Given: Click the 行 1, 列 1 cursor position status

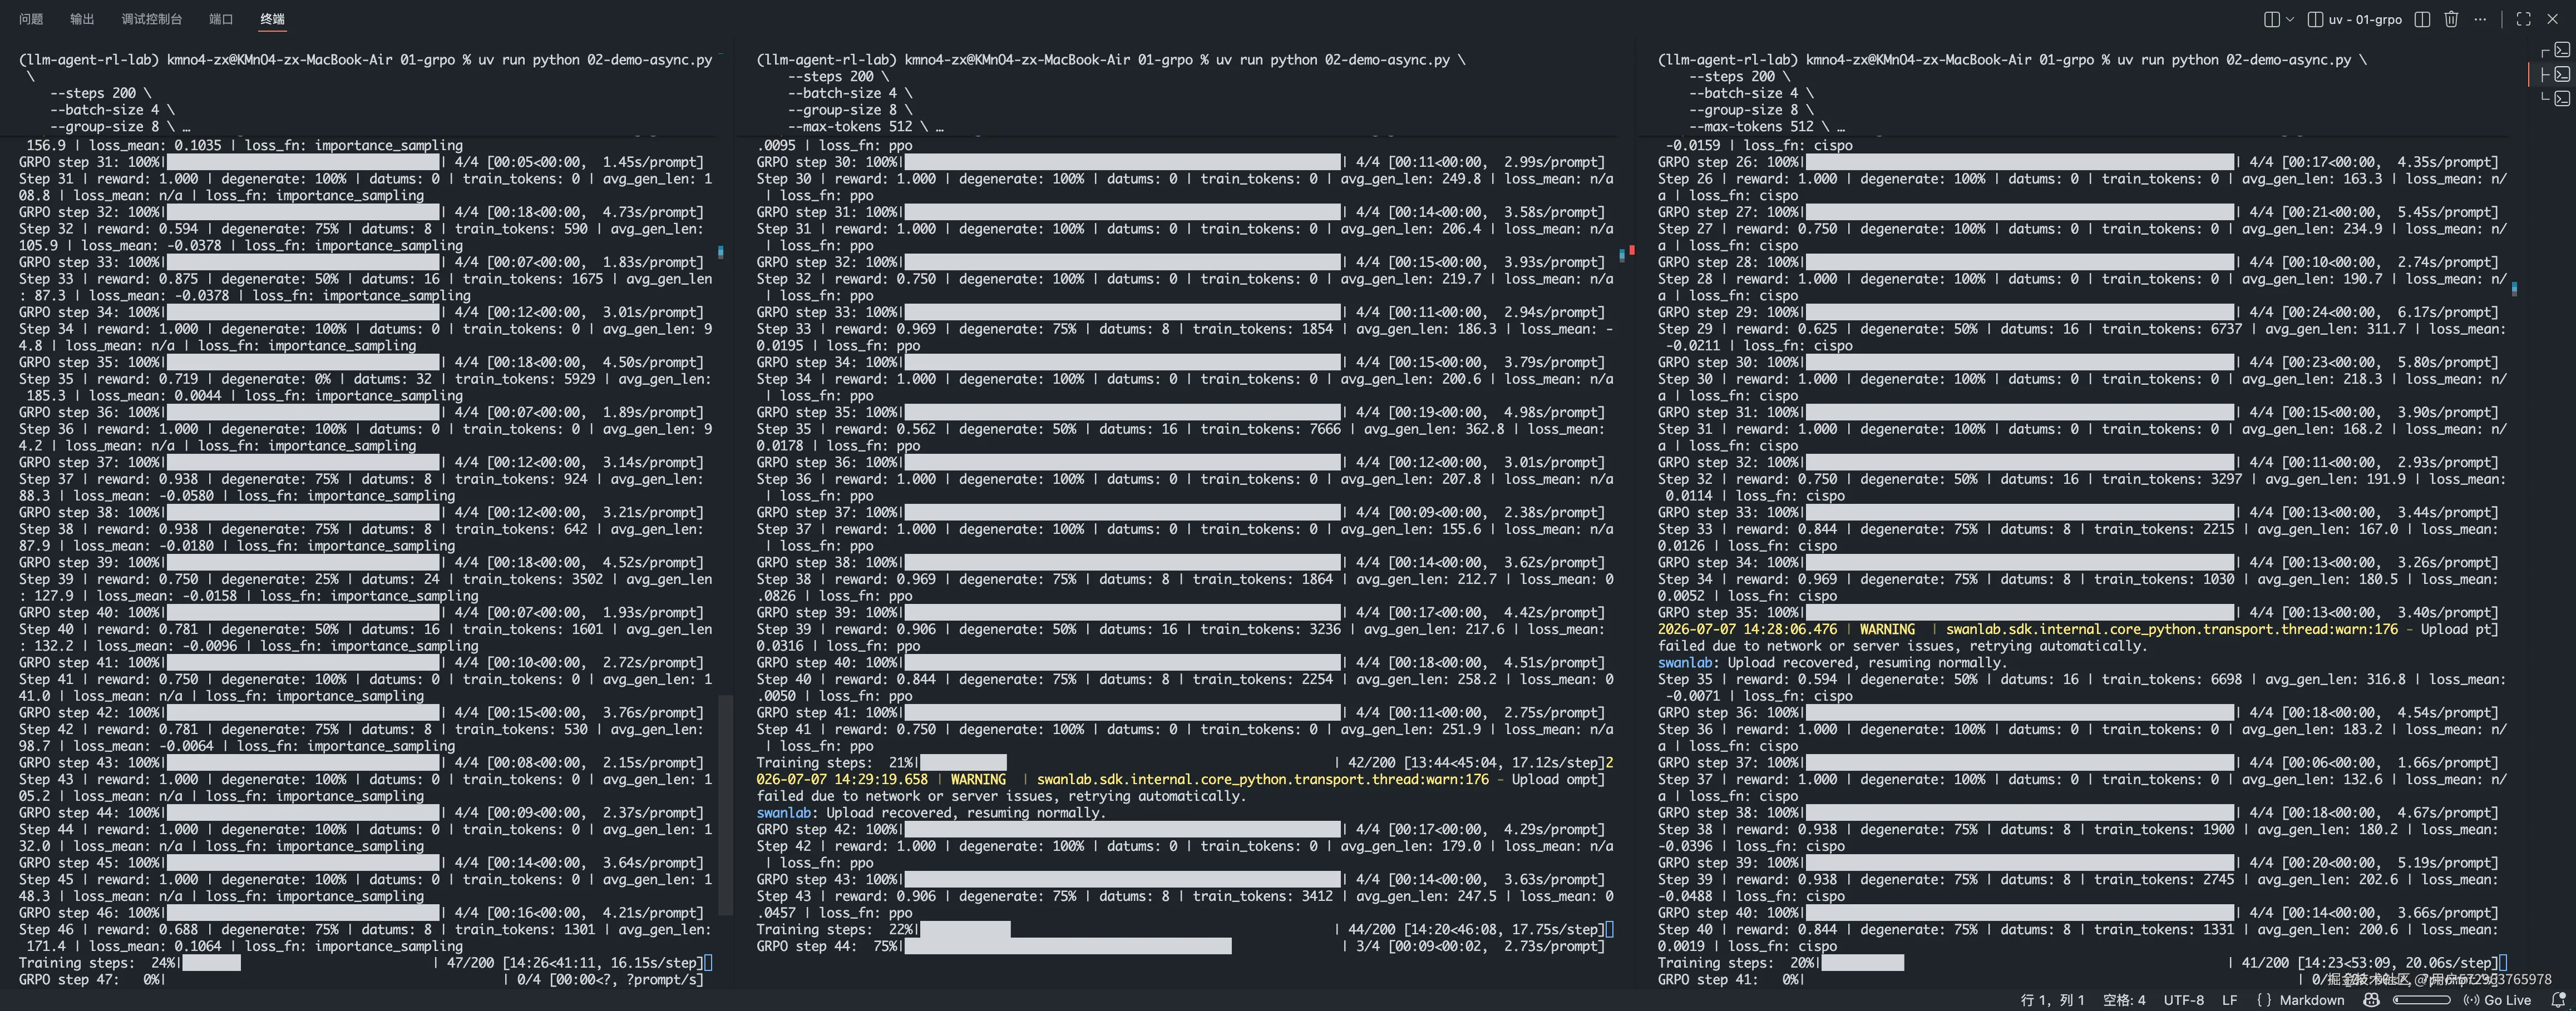Looking at the screenshot, I should click(2052, 1000).
